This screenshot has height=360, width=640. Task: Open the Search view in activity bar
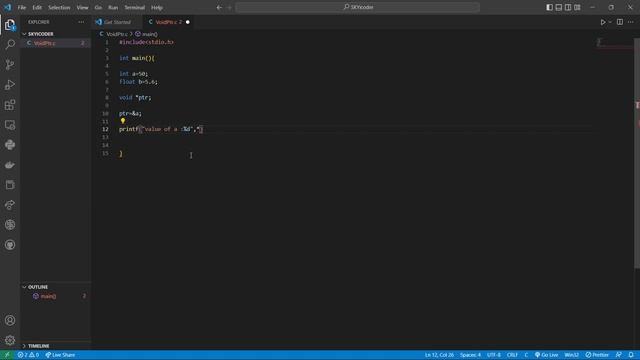pyautogui.click(x=10, y=44)
